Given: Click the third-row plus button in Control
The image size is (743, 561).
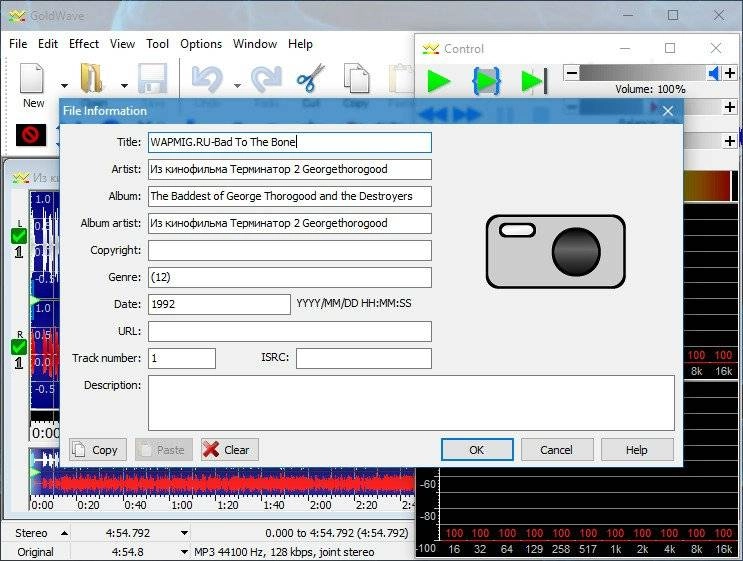Looking at the screenshot, I should 730,141.
